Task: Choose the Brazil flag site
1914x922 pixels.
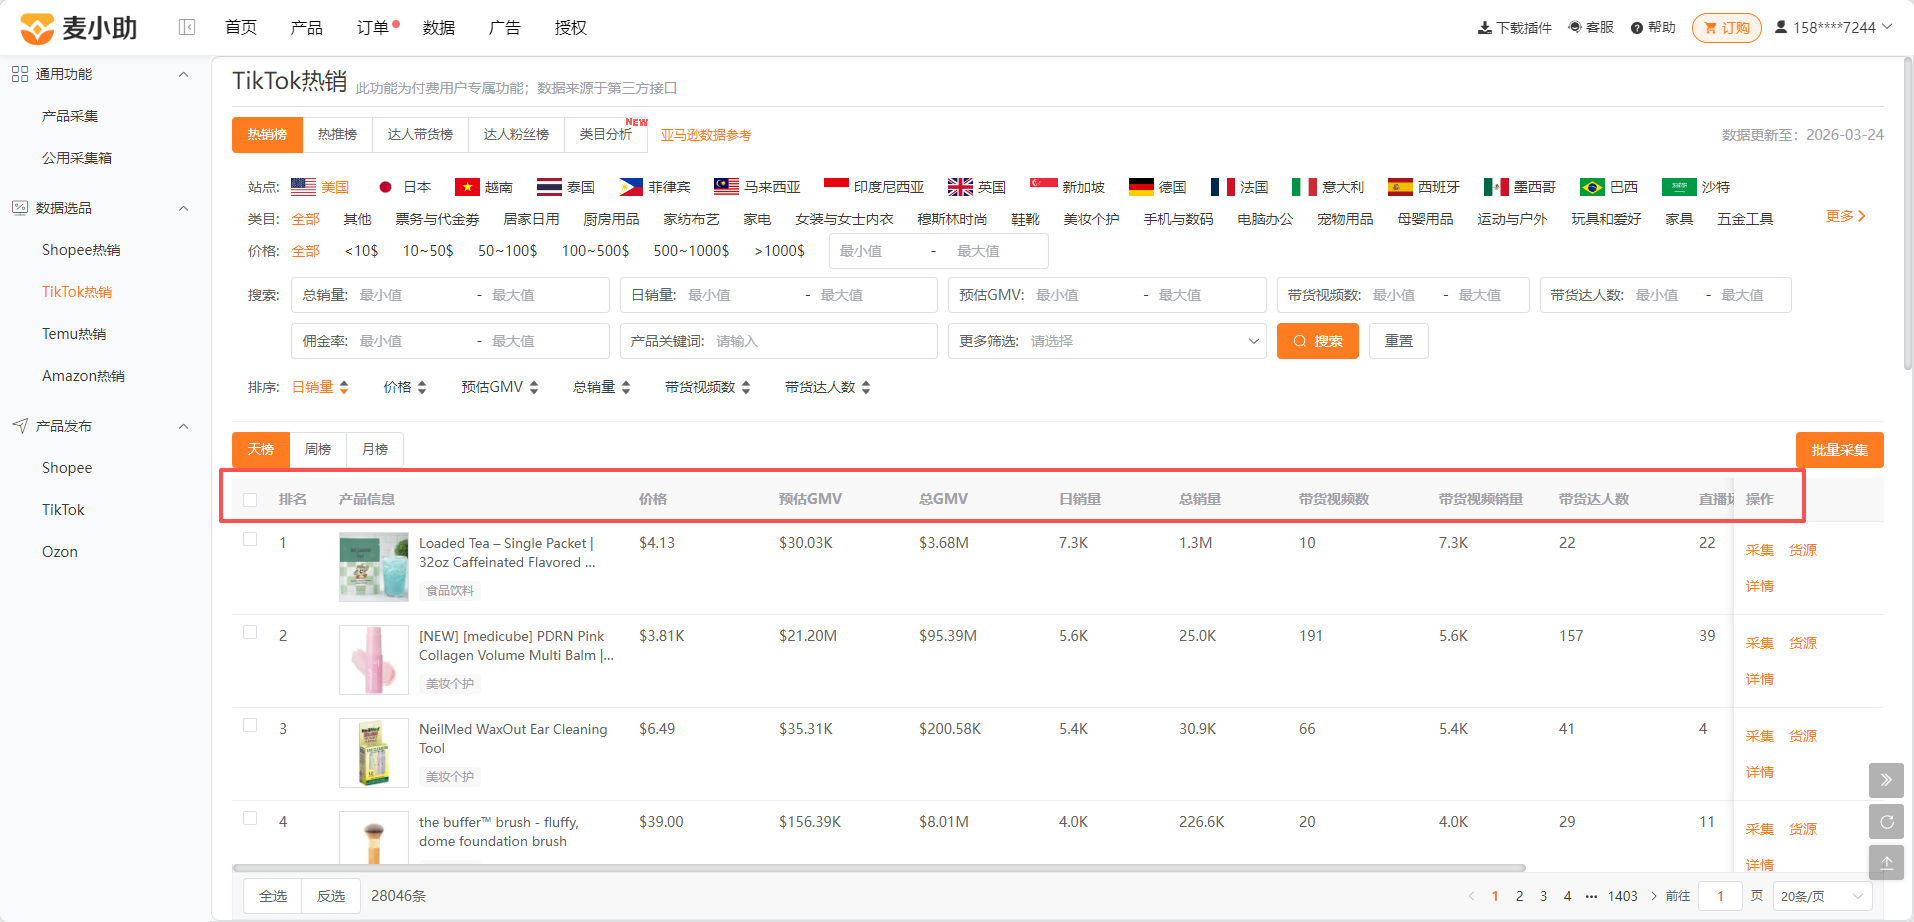Action: pos(1592,187)
